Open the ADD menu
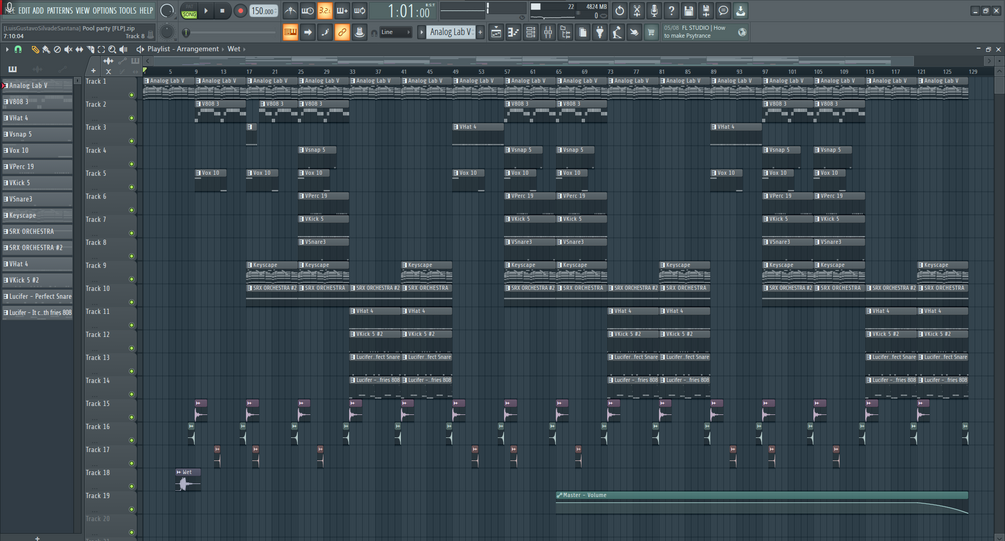 click(38, 10)
